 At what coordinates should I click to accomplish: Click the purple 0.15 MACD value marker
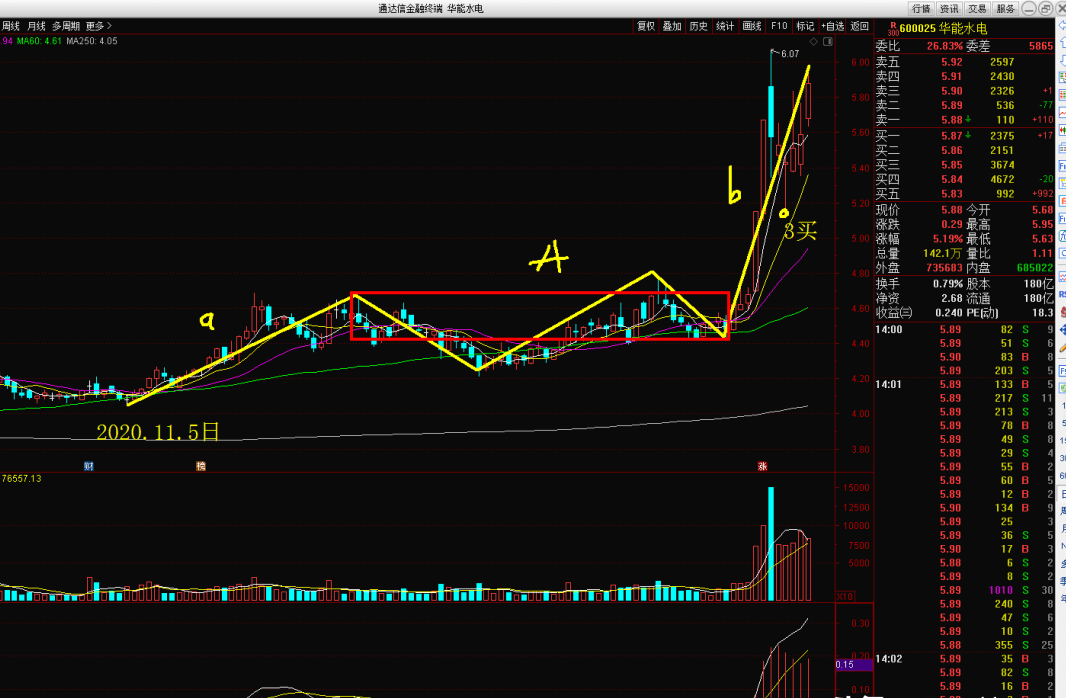(844, 664)
